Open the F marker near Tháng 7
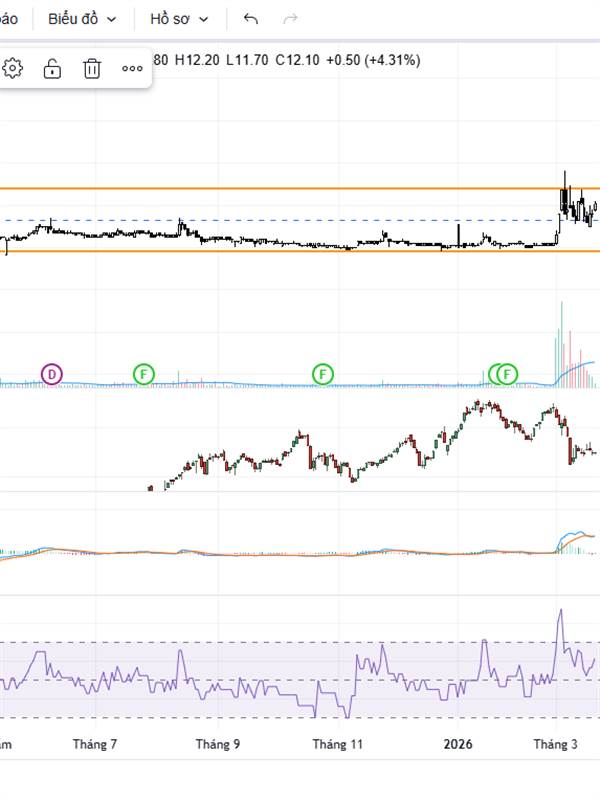The width and height of the screenshot is (600, 800). [144, 374]
